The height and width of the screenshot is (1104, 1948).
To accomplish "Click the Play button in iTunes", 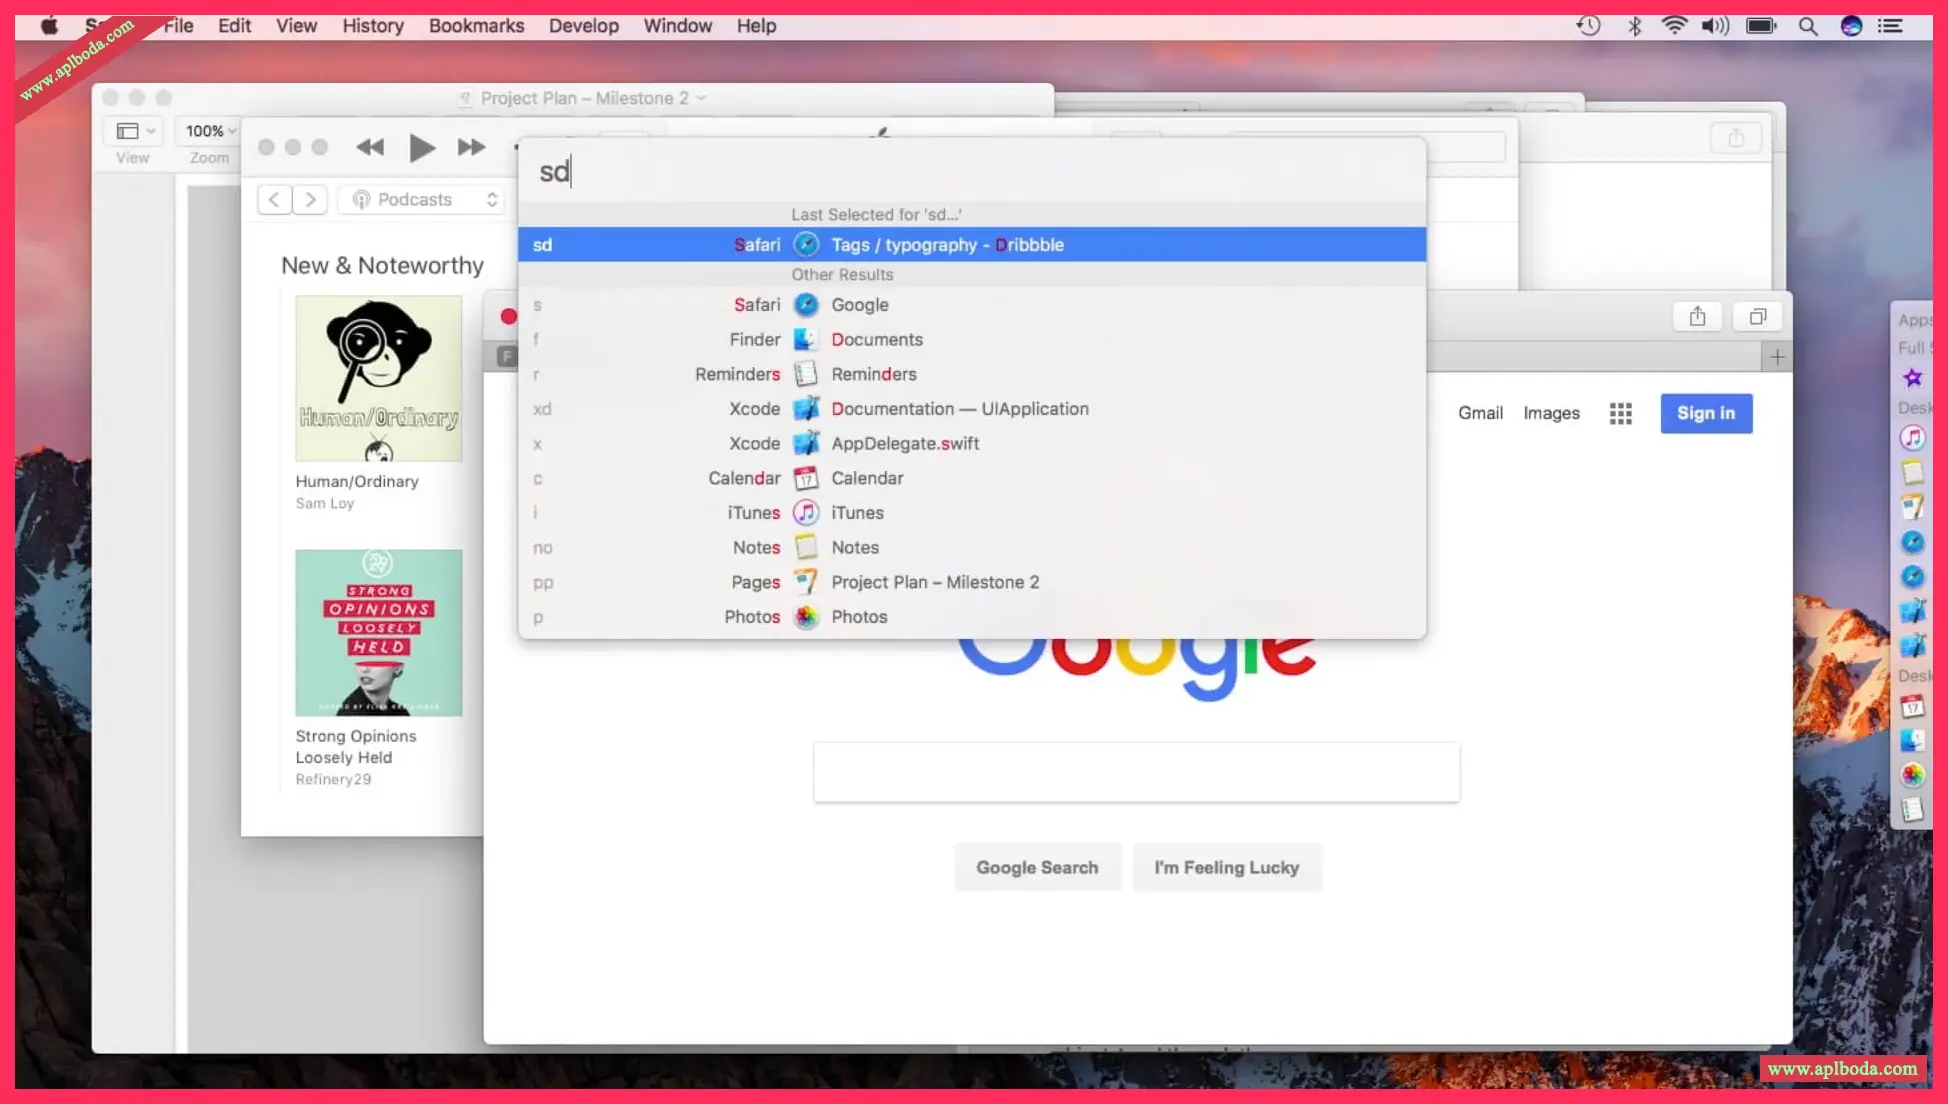I will click(x=421, y=148).
